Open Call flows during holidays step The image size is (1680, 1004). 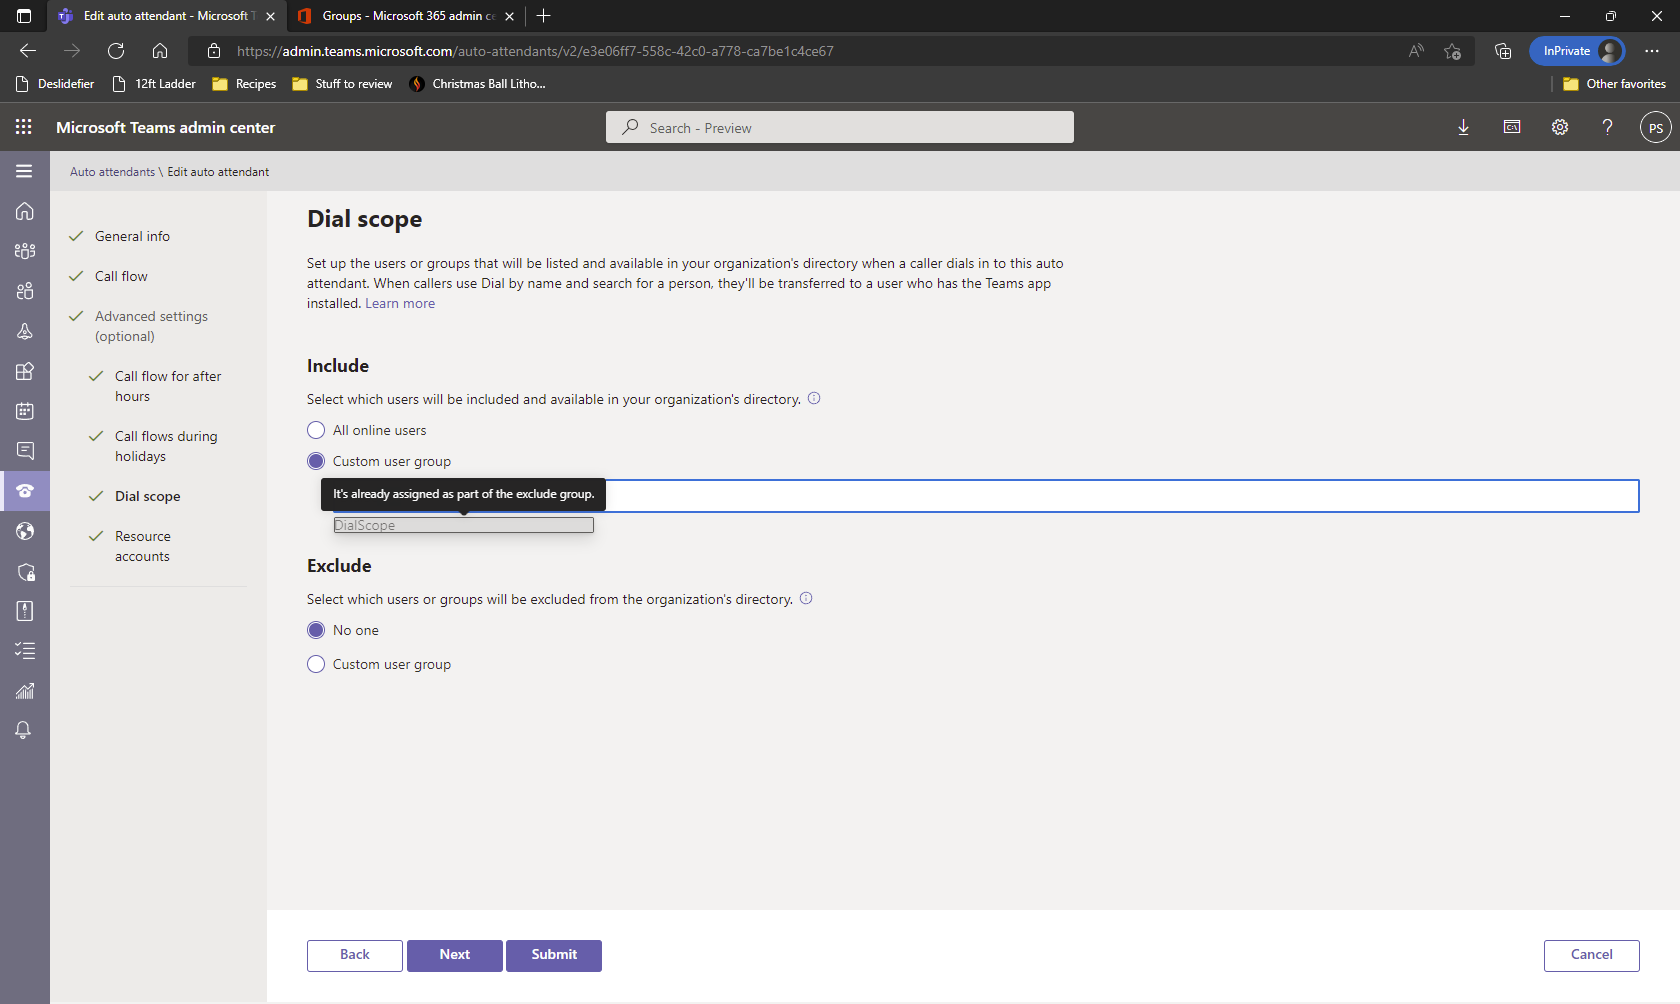click(166, 446)
